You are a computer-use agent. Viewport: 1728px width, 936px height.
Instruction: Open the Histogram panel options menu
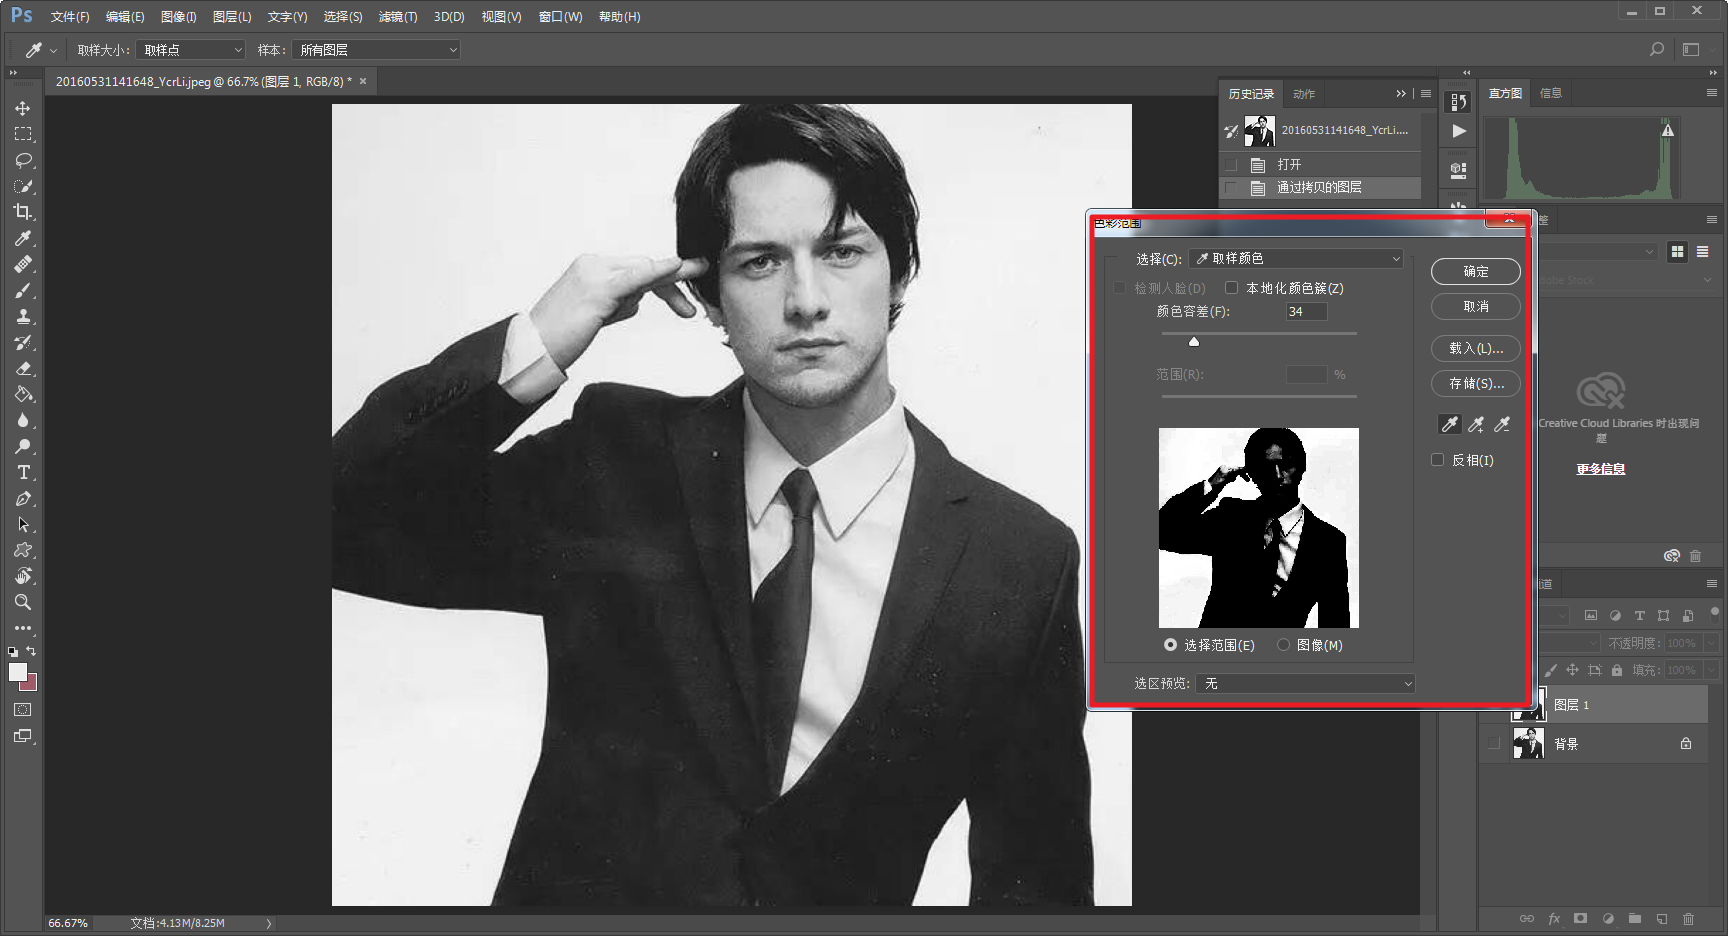[x=1711, y=93]
